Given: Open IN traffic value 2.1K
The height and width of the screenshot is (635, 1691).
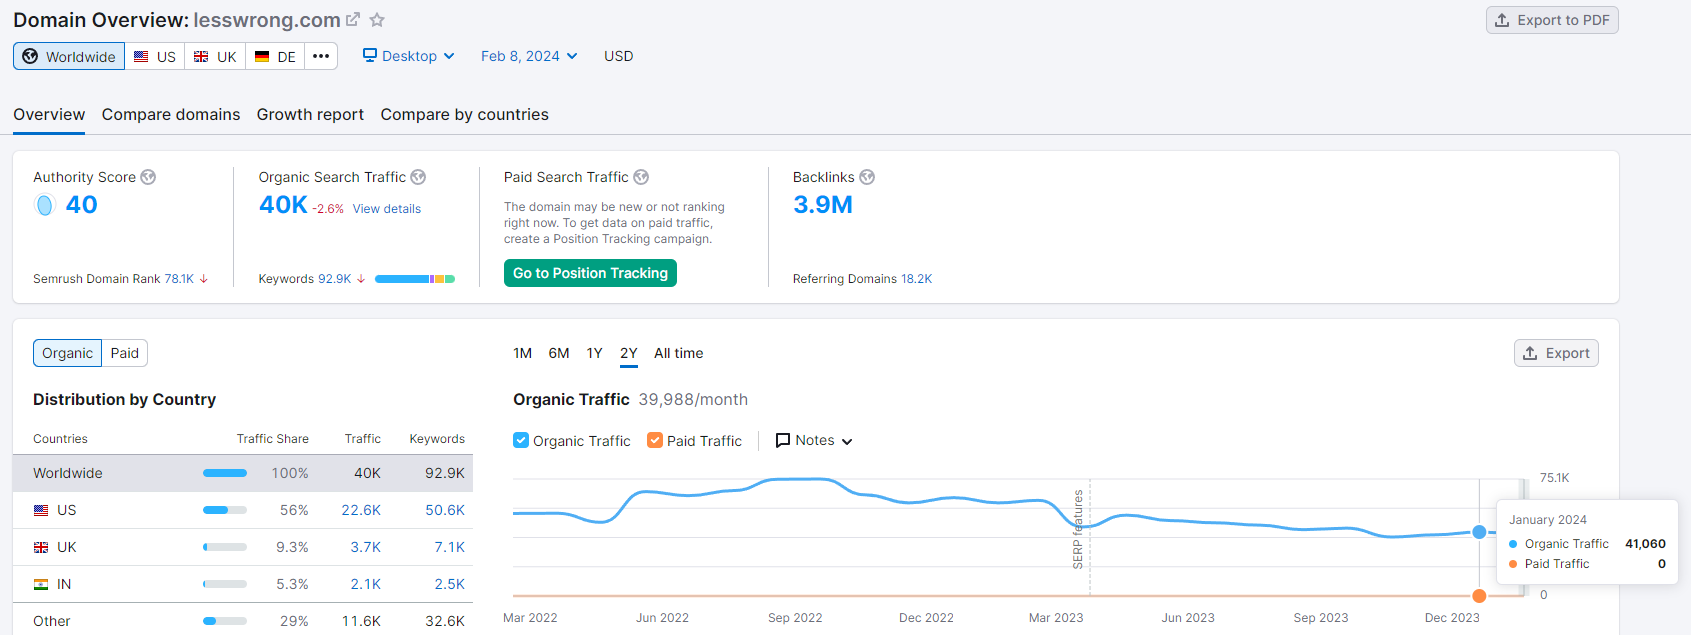Looking at the screenshot, I should (x=366, y=584).
